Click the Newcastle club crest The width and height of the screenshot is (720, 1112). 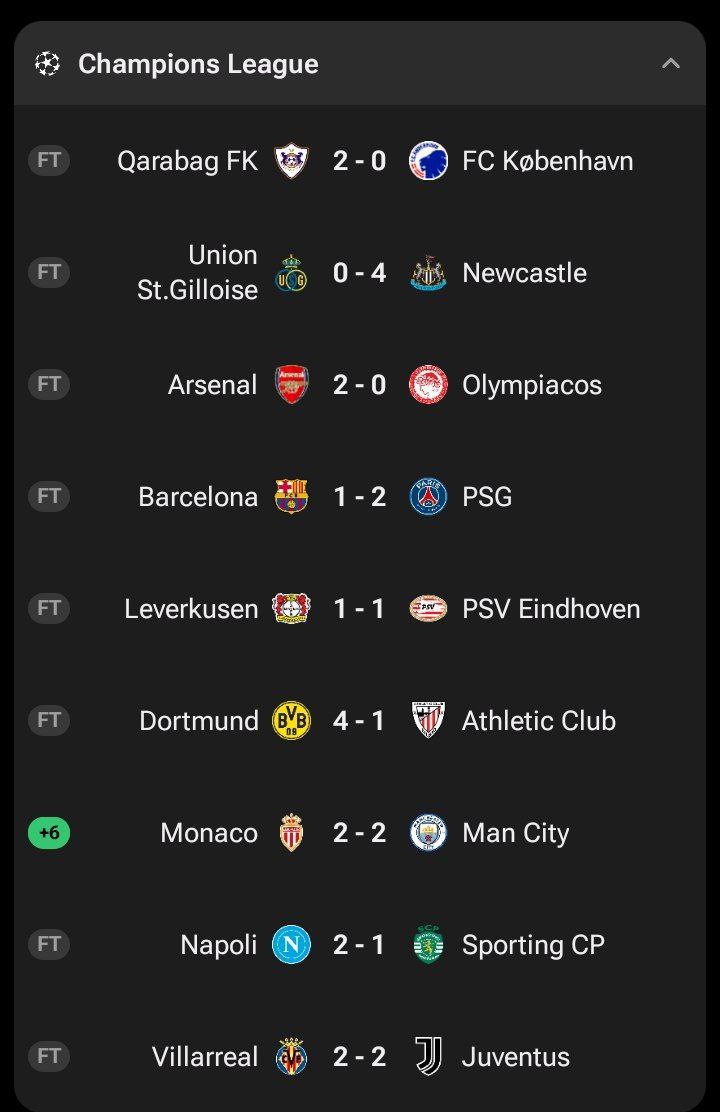[428, 273]
